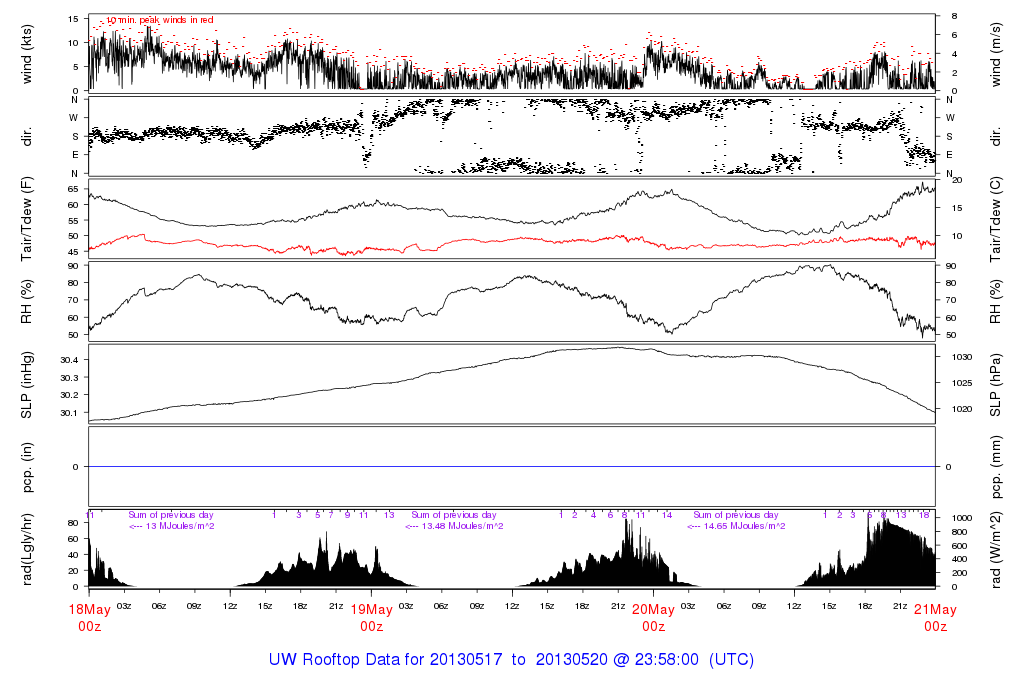Click the red '19May 00z' date label
This screenshot has height=700, width=1024.
(x=372, y=618)
